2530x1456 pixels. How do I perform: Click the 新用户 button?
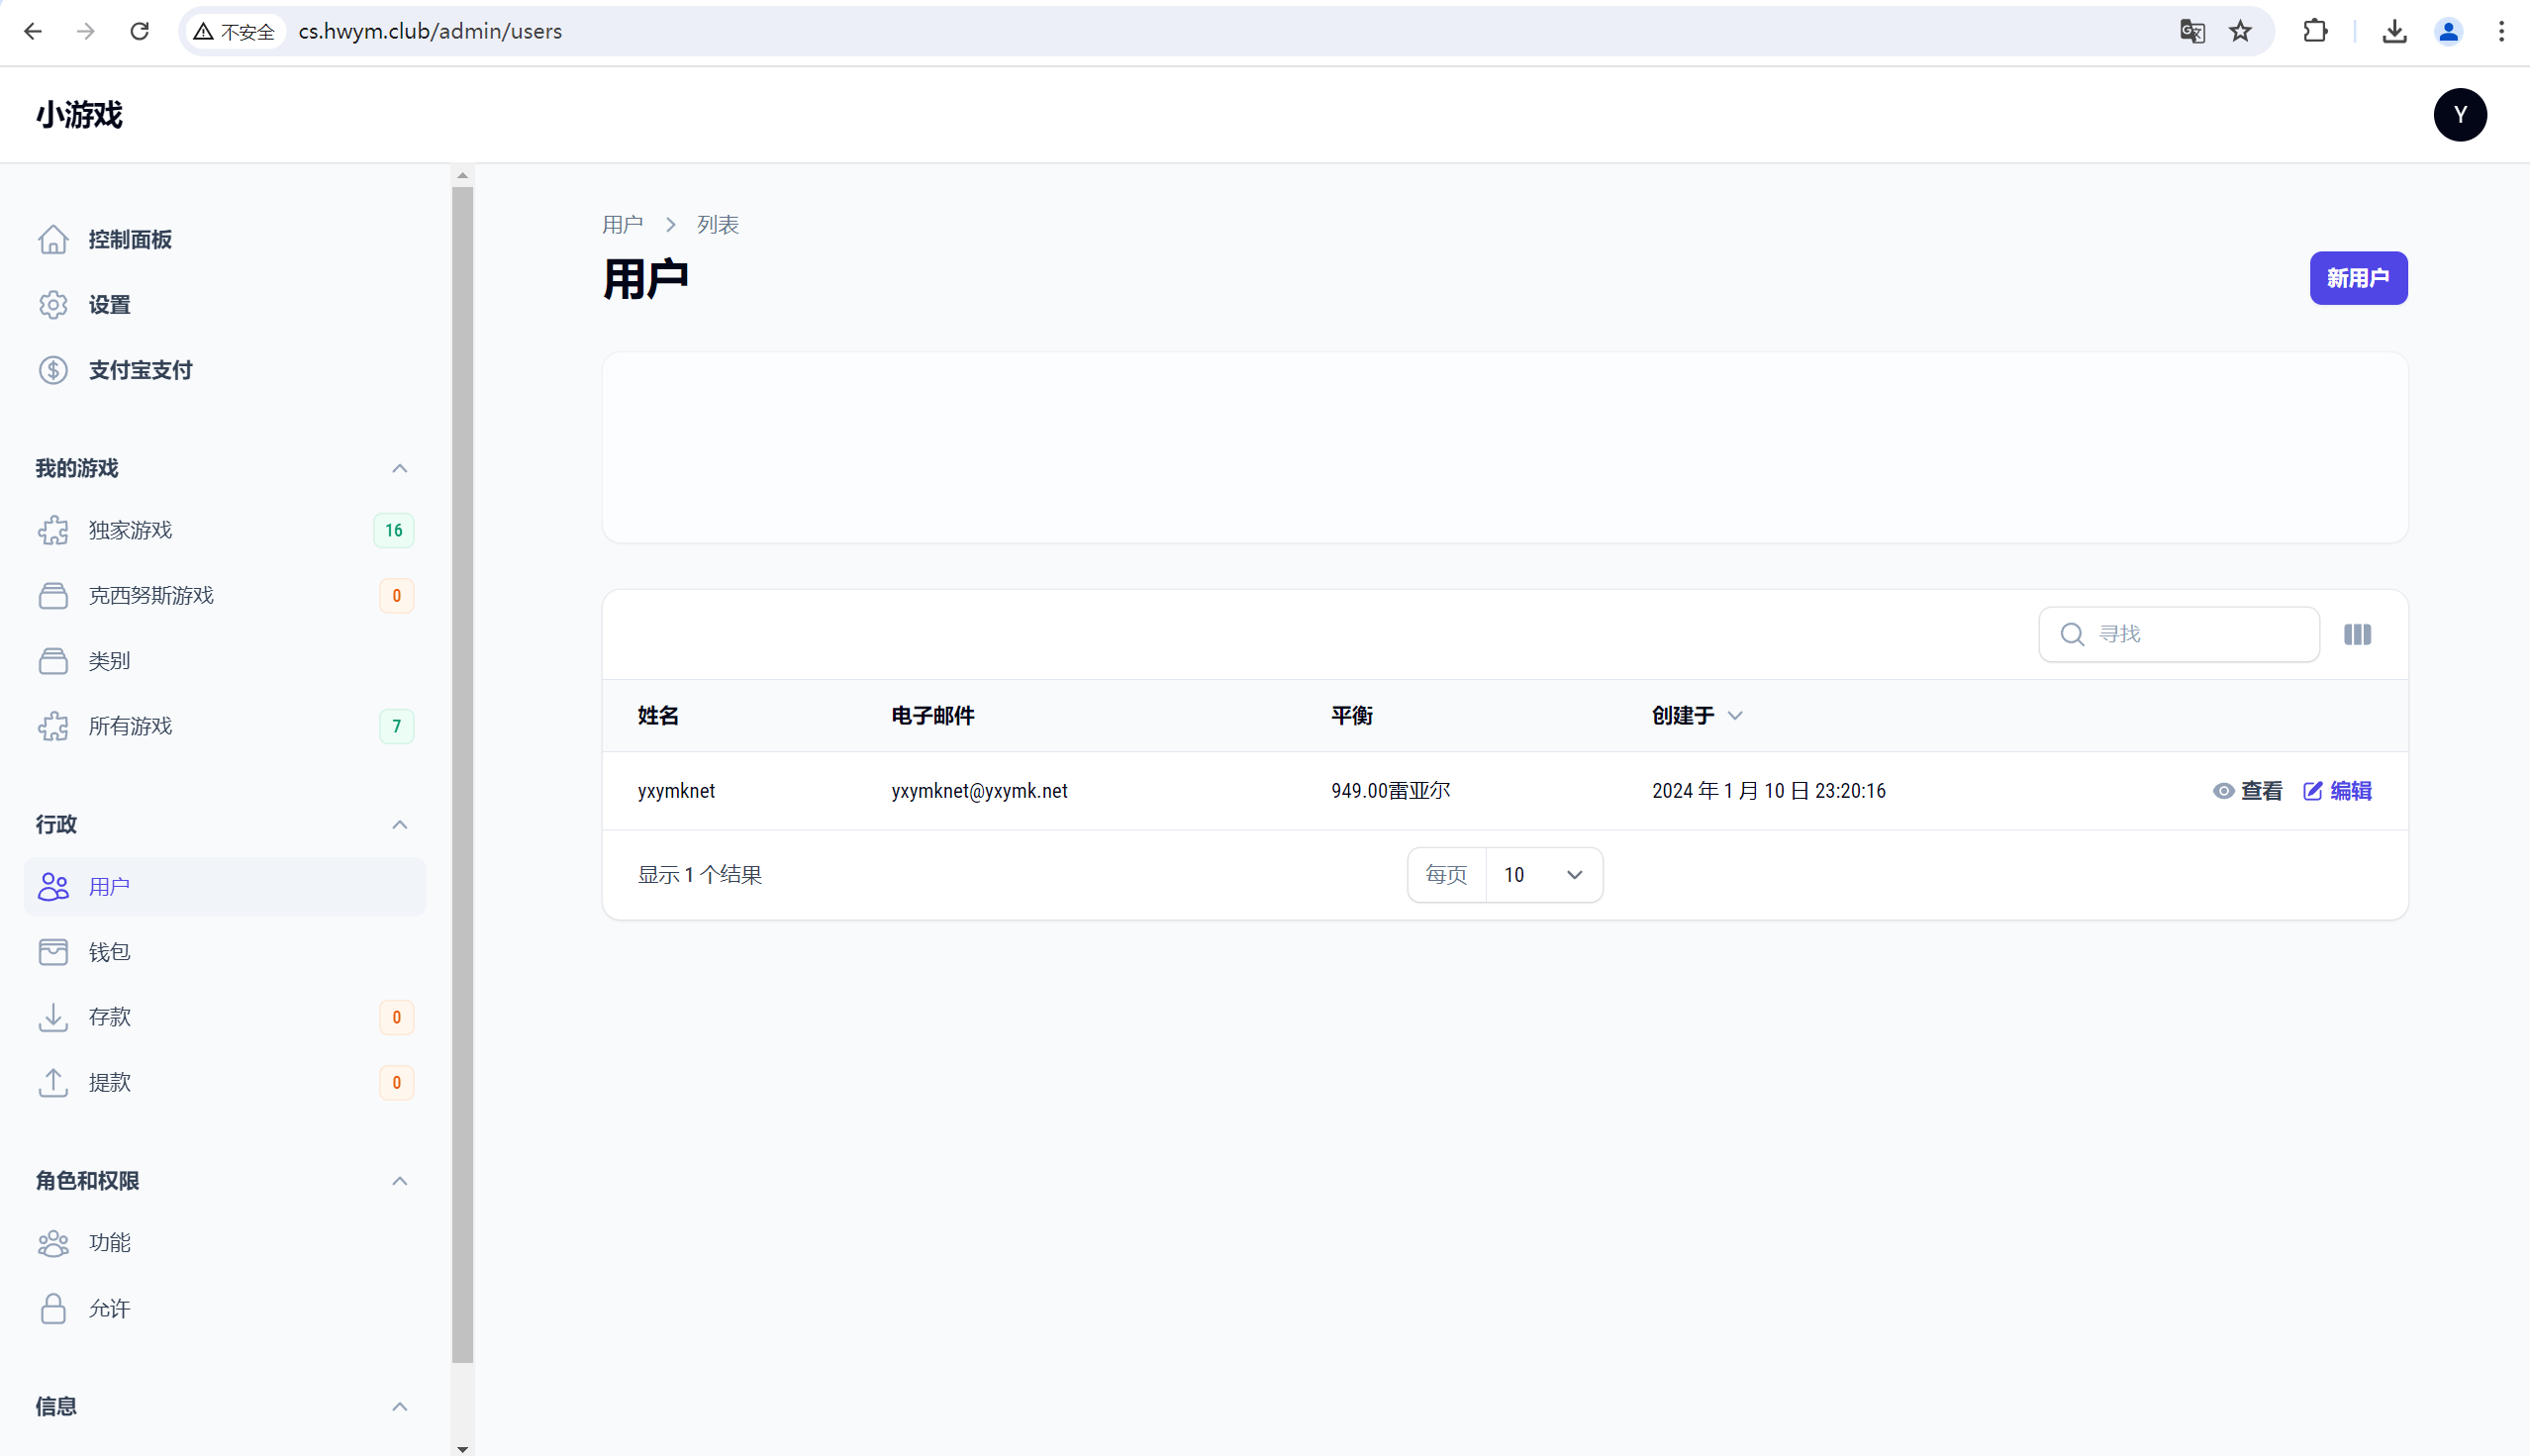click(x=2358, y=278)
